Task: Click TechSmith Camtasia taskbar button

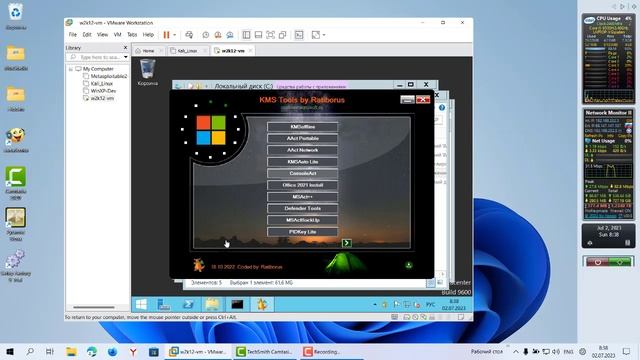Action: click(x=264, y=352)
